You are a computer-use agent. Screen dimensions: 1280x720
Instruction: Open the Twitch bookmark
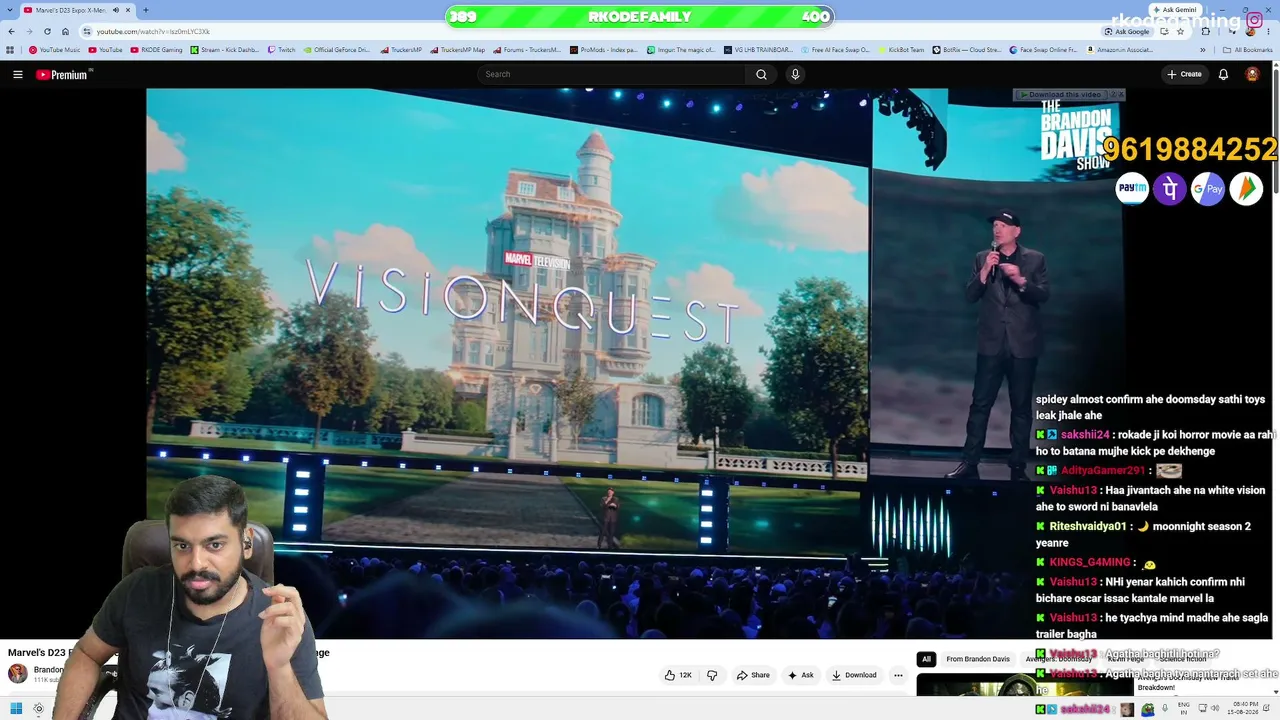[282, 49]
